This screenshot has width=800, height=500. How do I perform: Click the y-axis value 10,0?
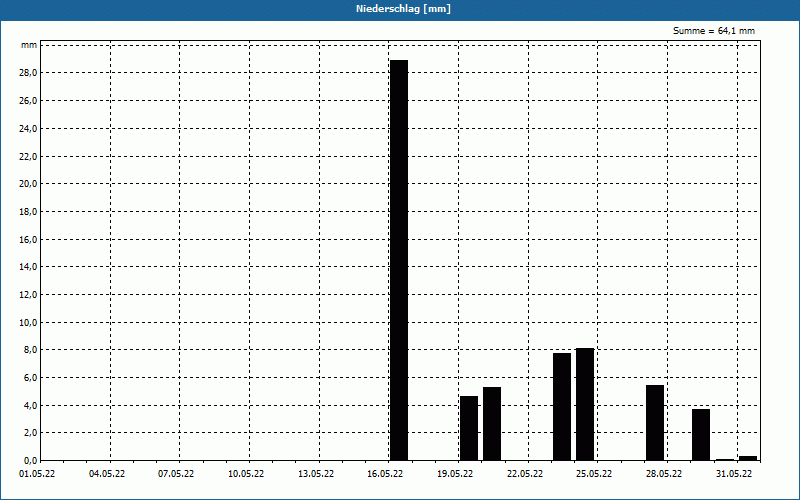tap(28, 322)
